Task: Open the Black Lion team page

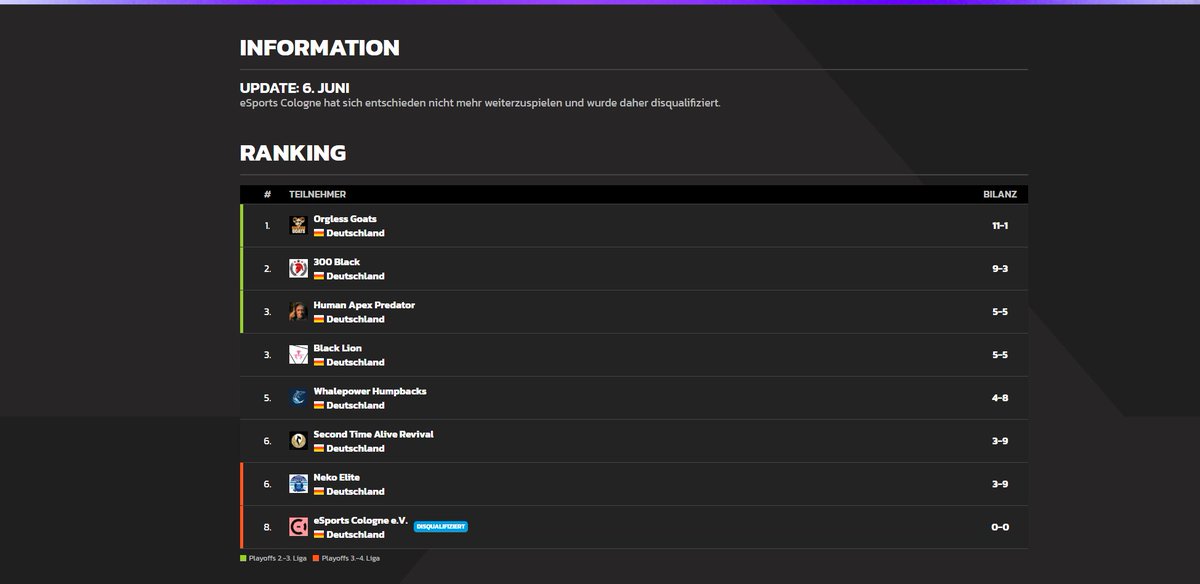Action: tap(338, 348)
